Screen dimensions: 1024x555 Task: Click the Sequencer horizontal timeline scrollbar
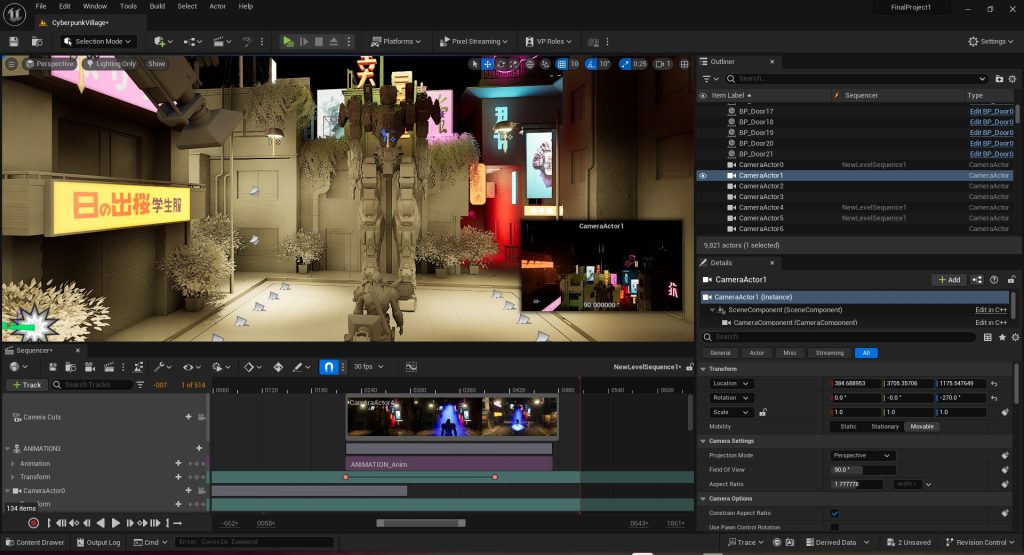coord(421,523)
